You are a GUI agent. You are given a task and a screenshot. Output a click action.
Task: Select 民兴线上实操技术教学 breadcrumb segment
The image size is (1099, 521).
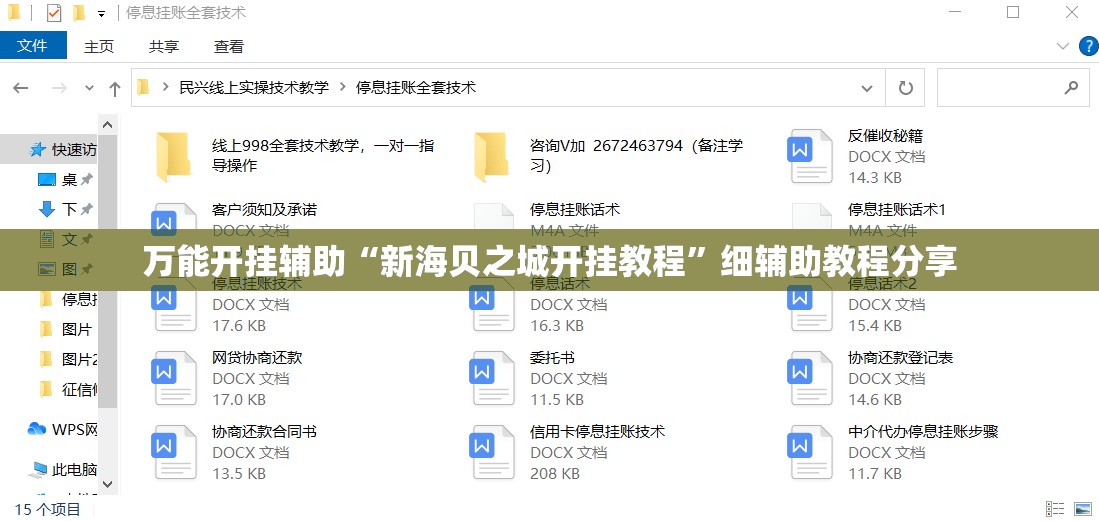pyautogui.click(x=254, y=88)
